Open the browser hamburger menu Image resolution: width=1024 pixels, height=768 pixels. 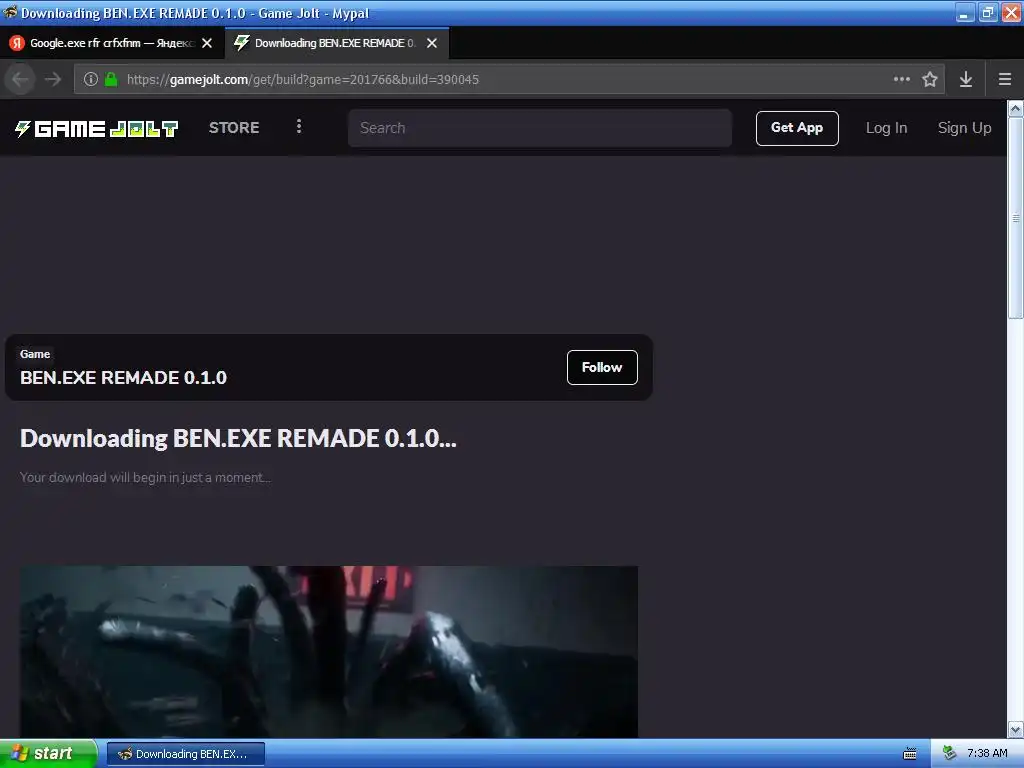pyautogui.click(x=1005, y=79)
